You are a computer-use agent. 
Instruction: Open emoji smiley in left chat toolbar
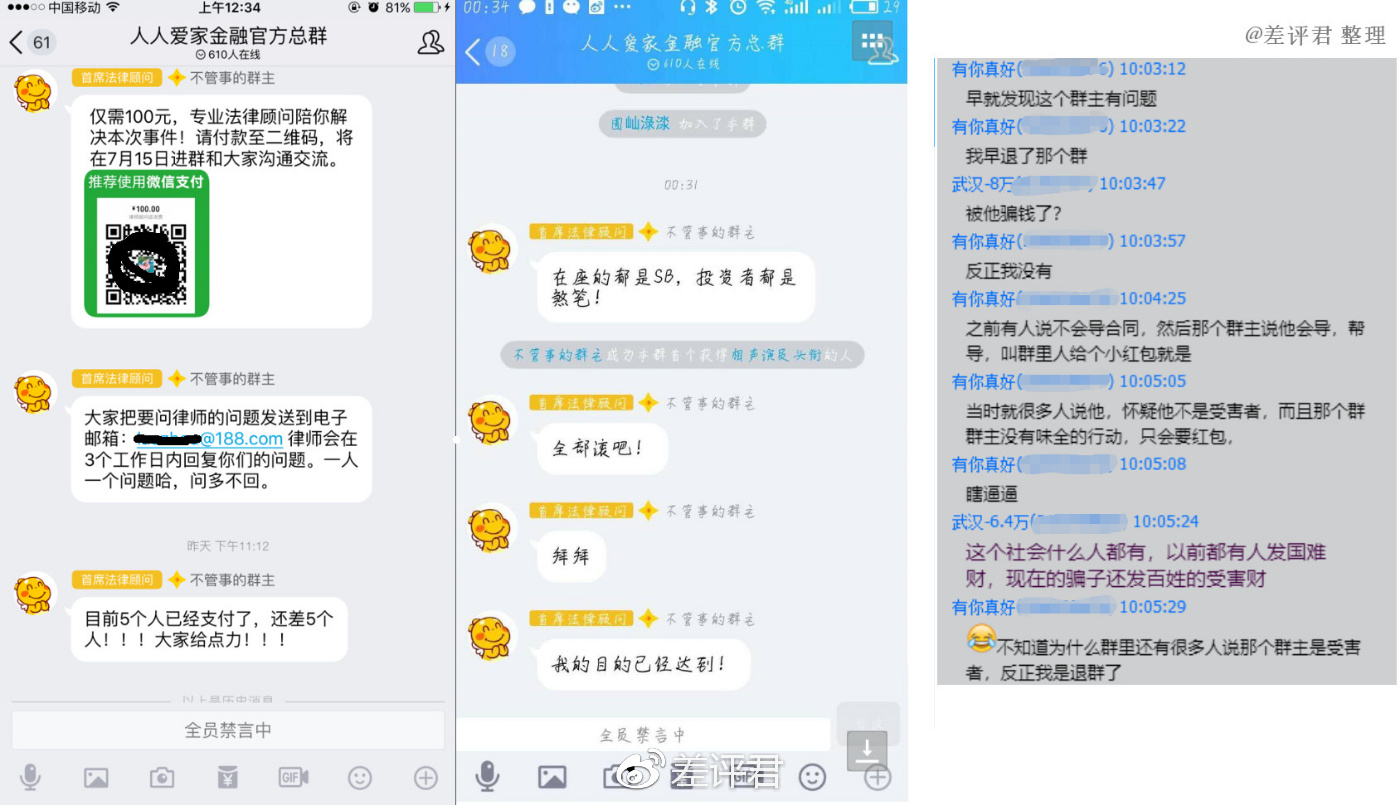tap(360, 777)
